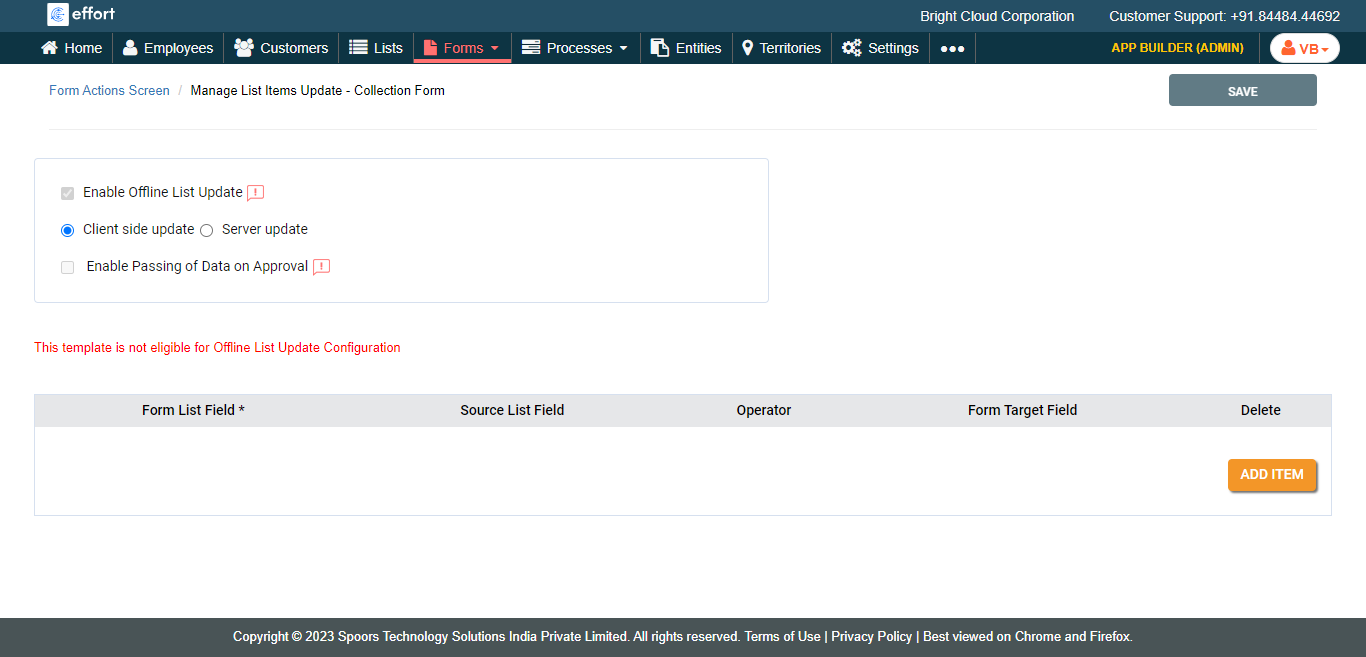Open the VB user profile dropdown
The image size is (1366, 657).
(1304, 48)
